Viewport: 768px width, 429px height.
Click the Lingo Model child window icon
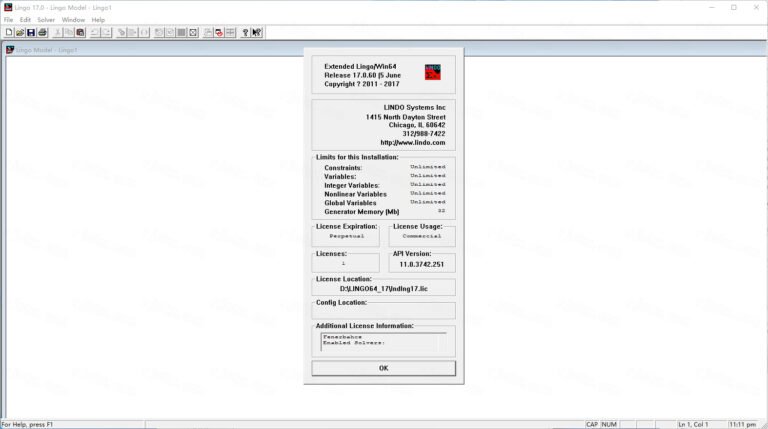10,50
